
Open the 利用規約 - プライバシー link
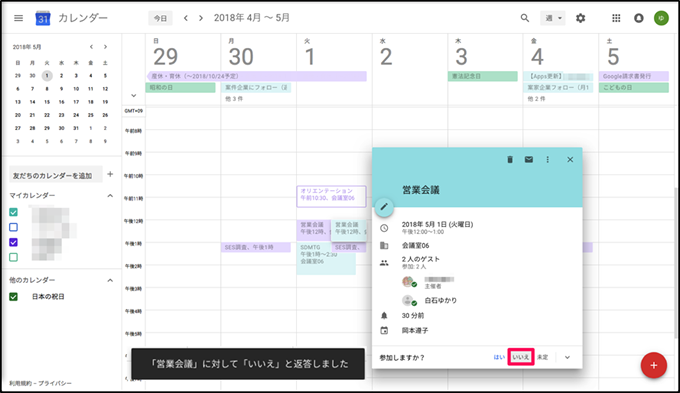tap(40, 383)
